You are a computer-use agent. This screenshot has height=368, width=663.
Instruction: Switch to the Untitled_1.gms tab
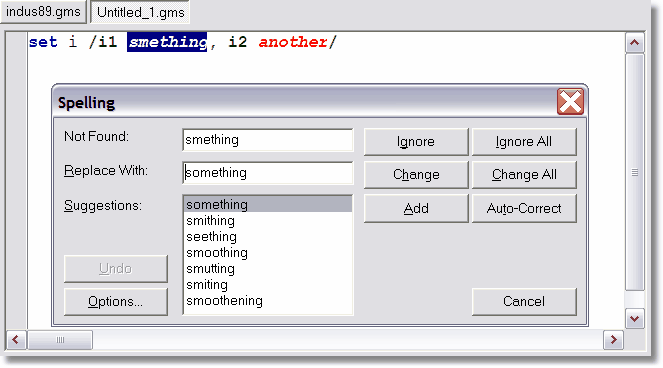140,12
